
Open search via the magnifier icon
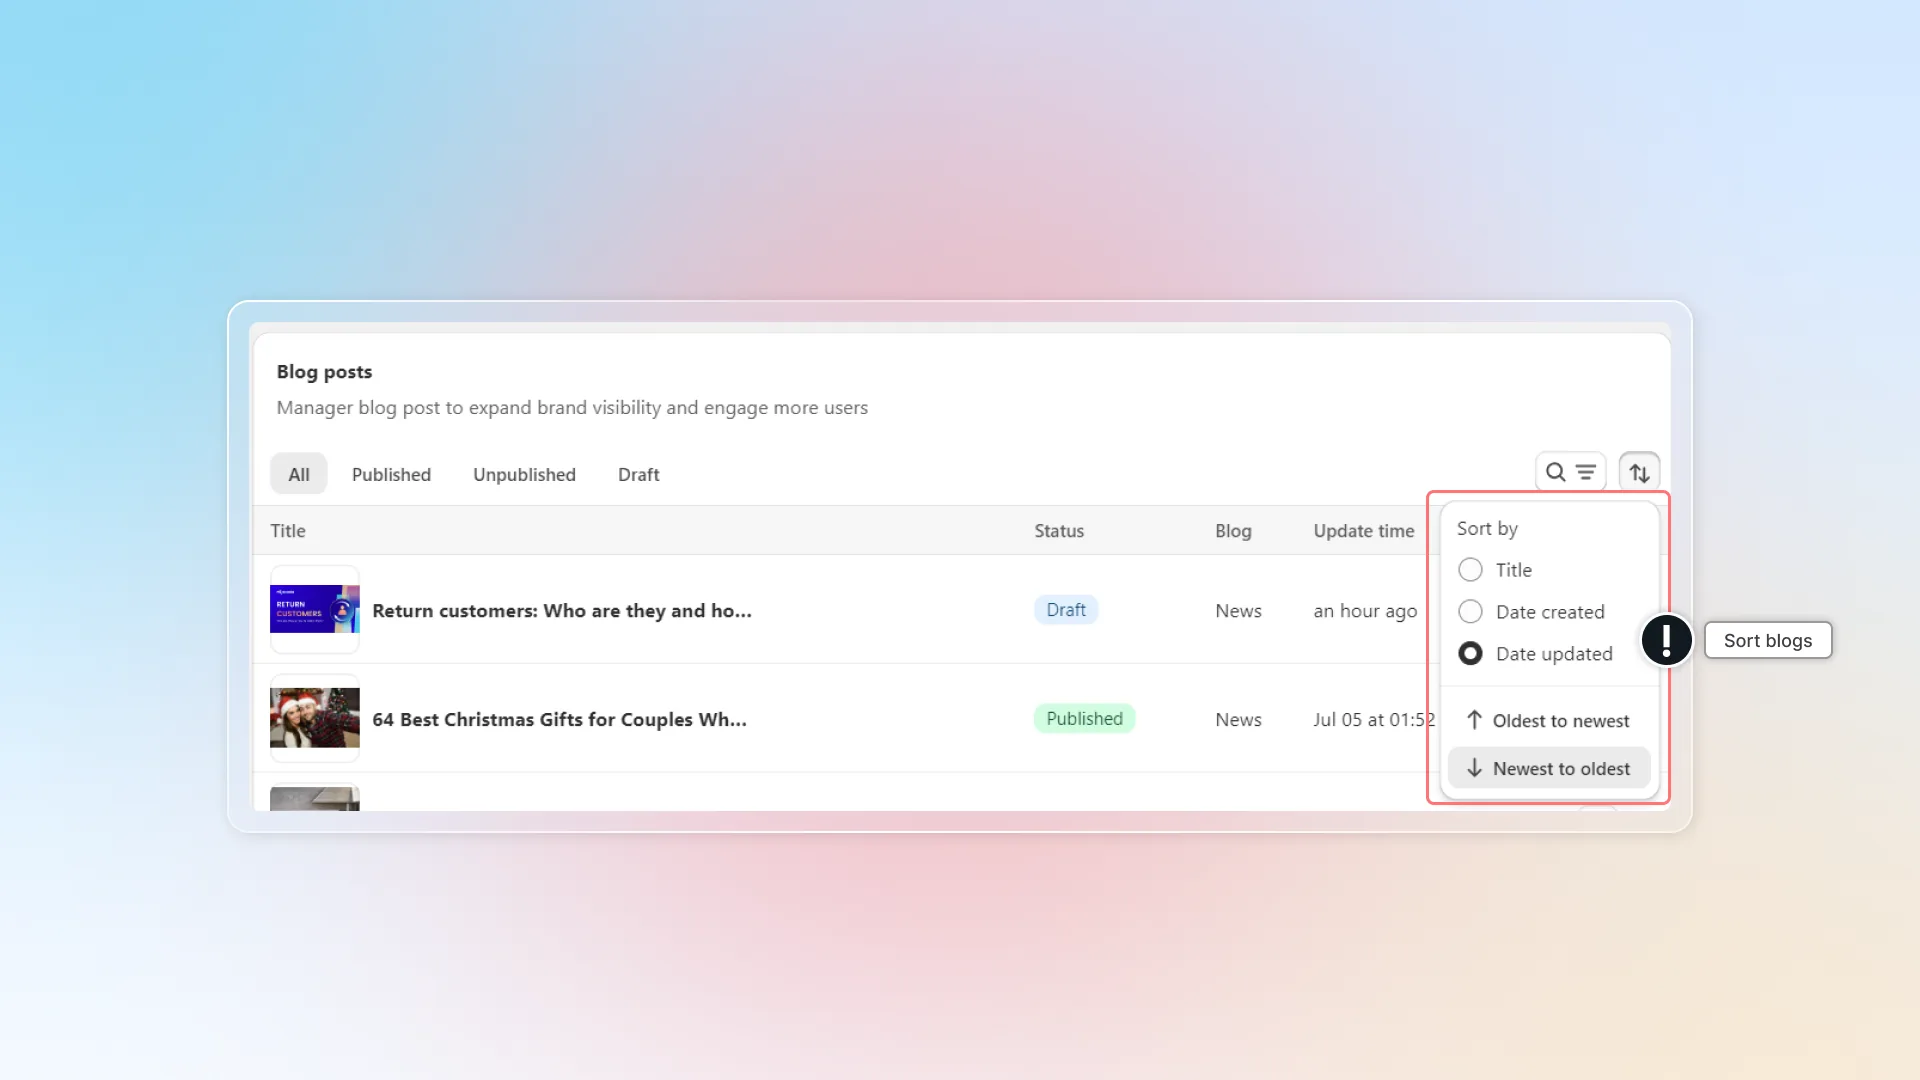[x=1555, y=472]
